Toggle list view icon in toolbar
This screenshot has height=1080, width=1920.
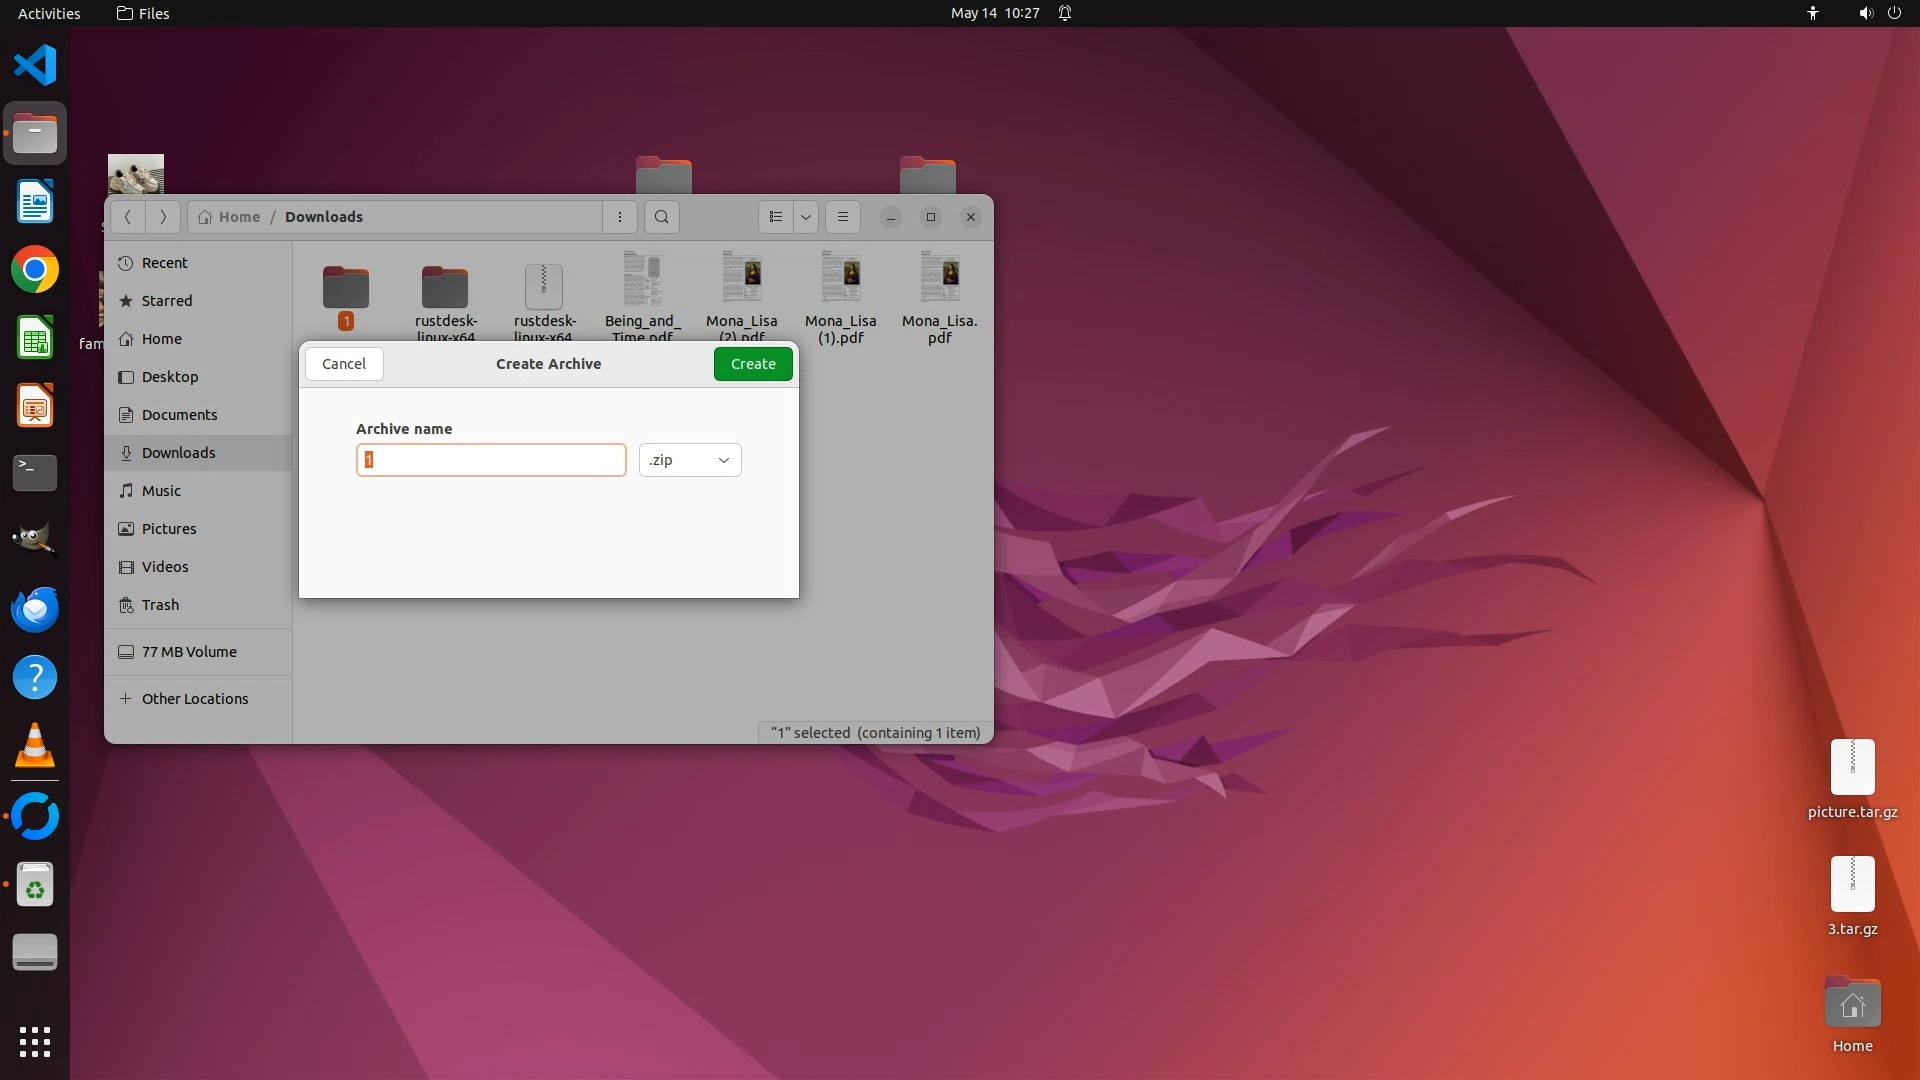tap(776, 217)
